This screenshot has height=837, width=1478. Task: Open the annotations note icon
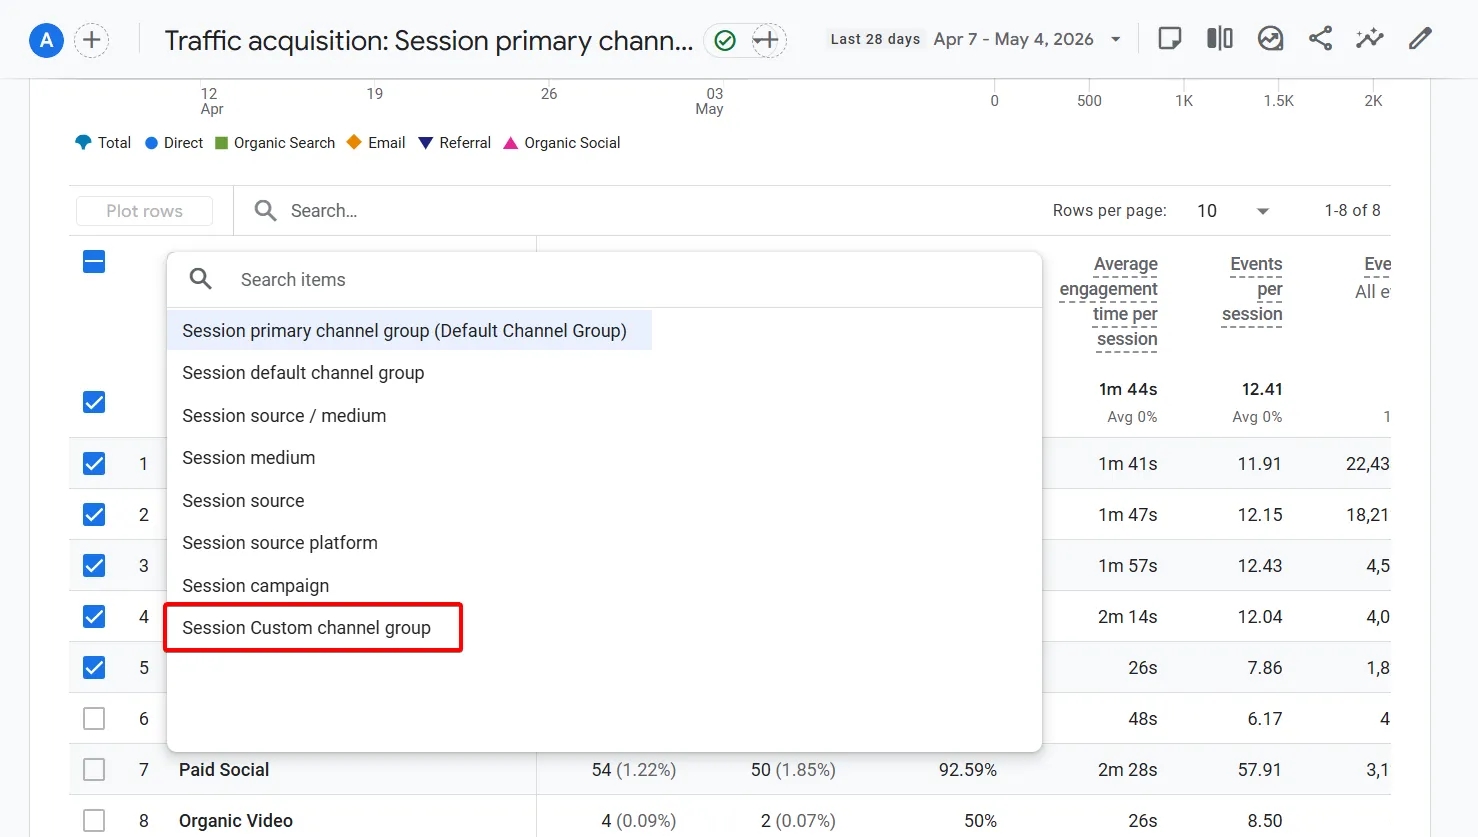[x=1169, y=39]
